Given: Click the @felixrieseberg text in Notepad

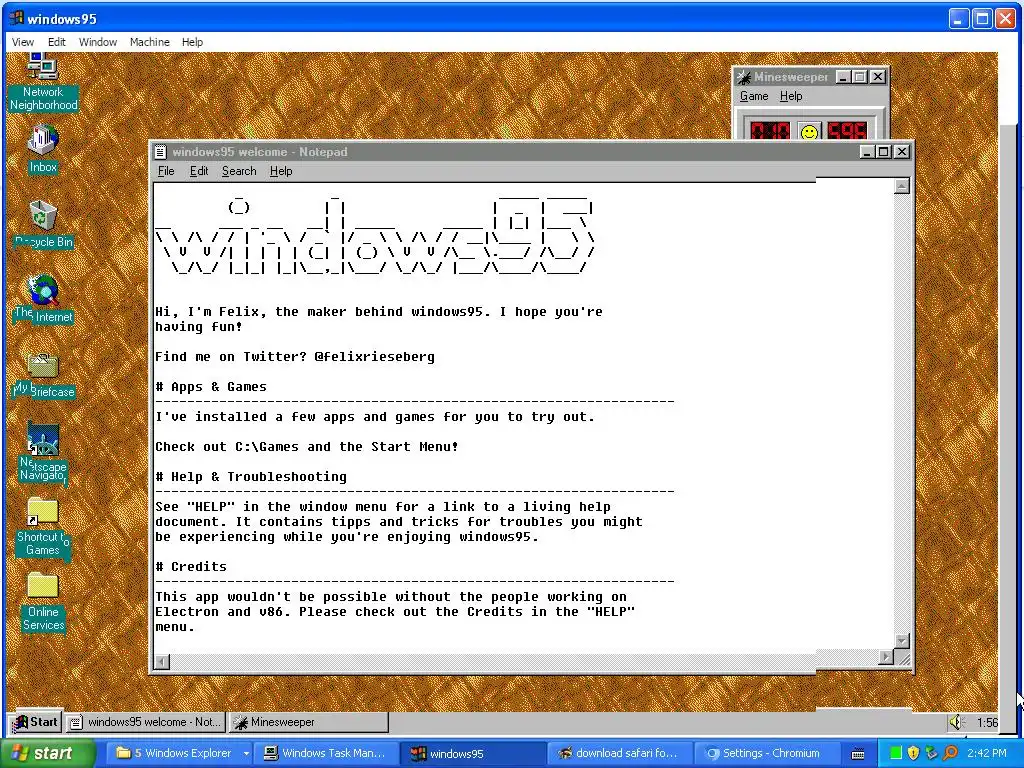Looking at the screenshot, I should (x=374, y=357).
